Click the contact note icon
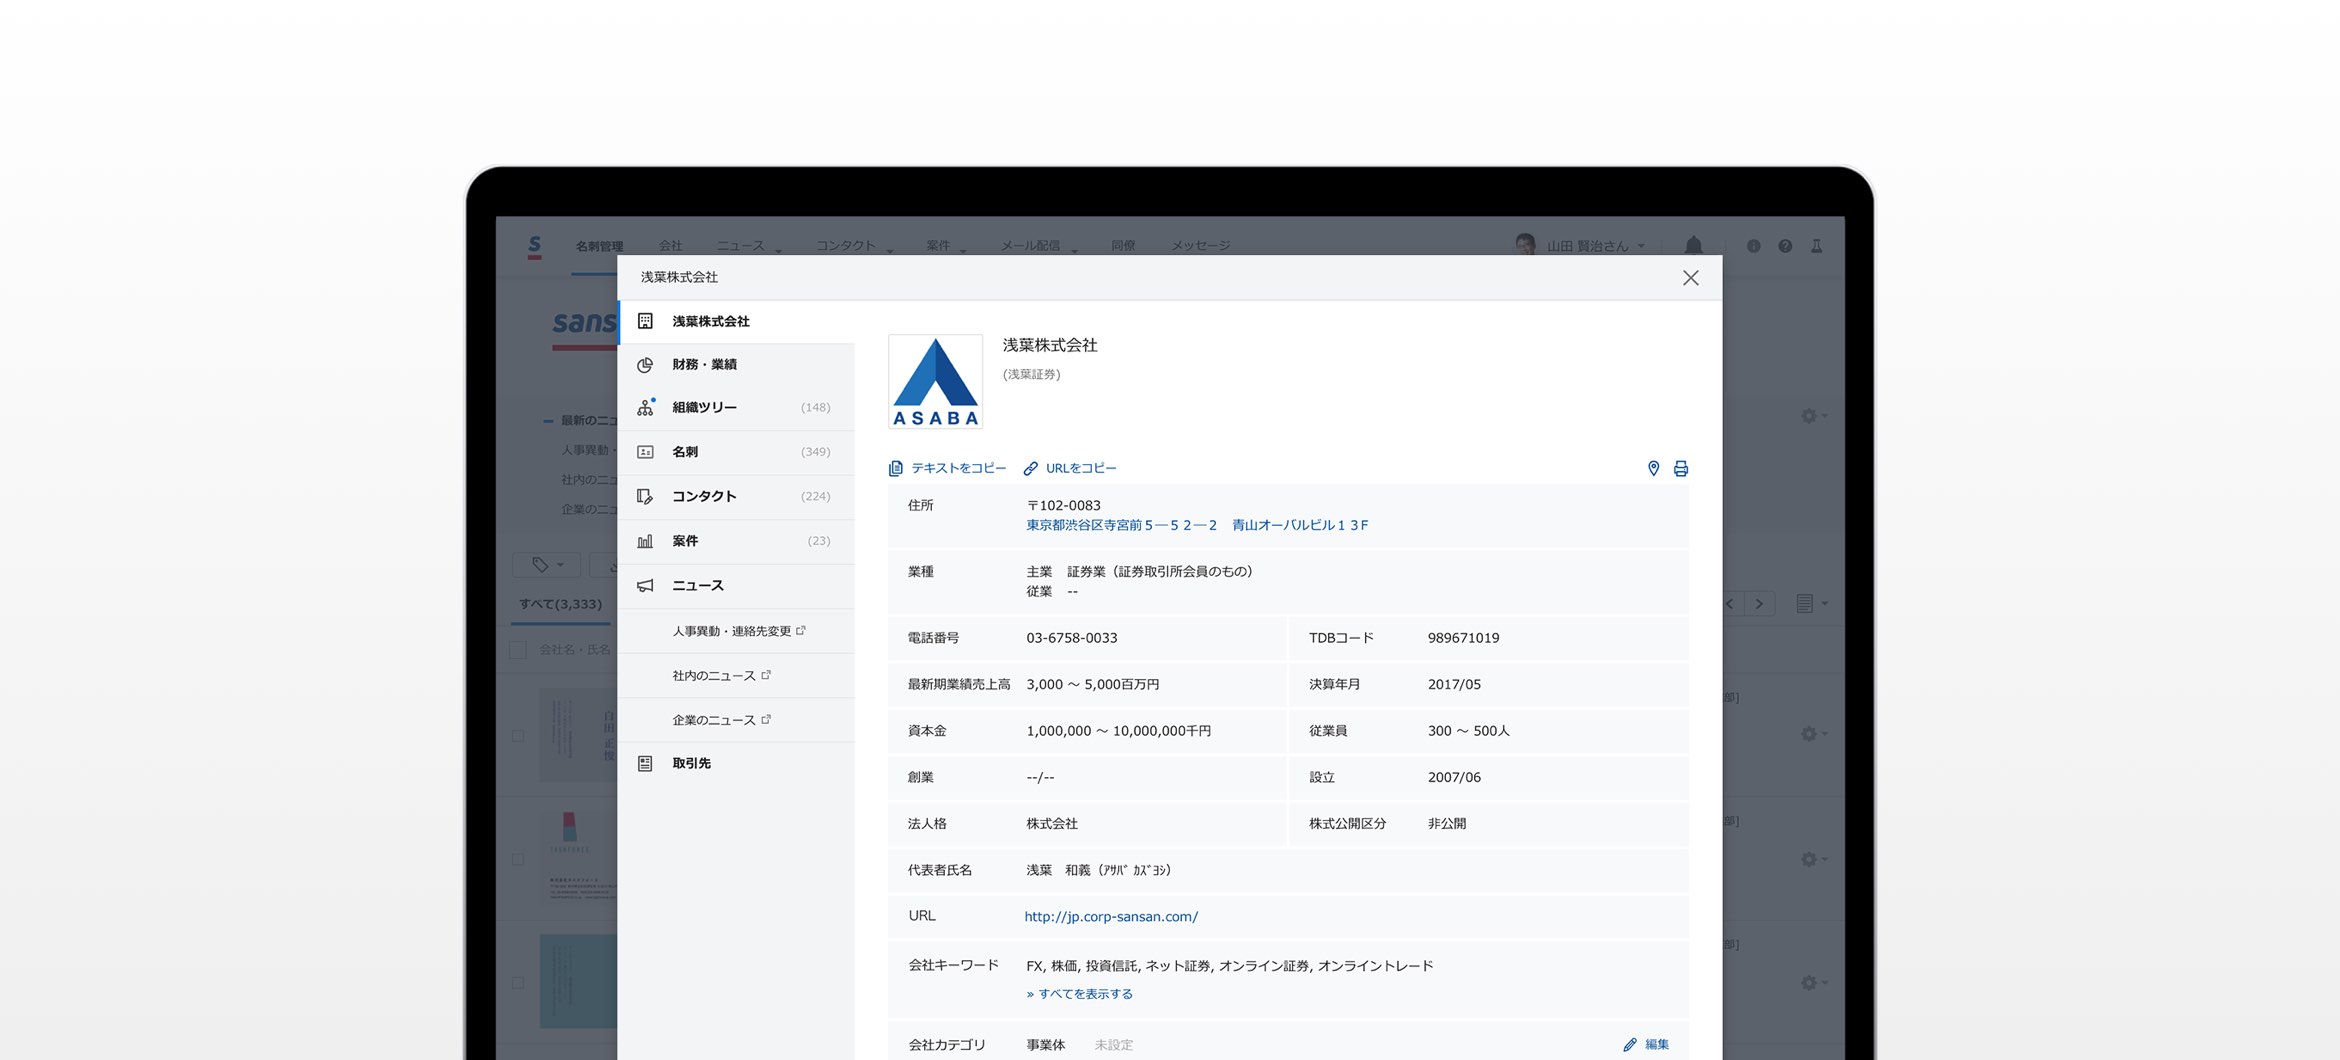This screenshot has width=2340, height=1060. pyautogui.click(x=645, y=496)
